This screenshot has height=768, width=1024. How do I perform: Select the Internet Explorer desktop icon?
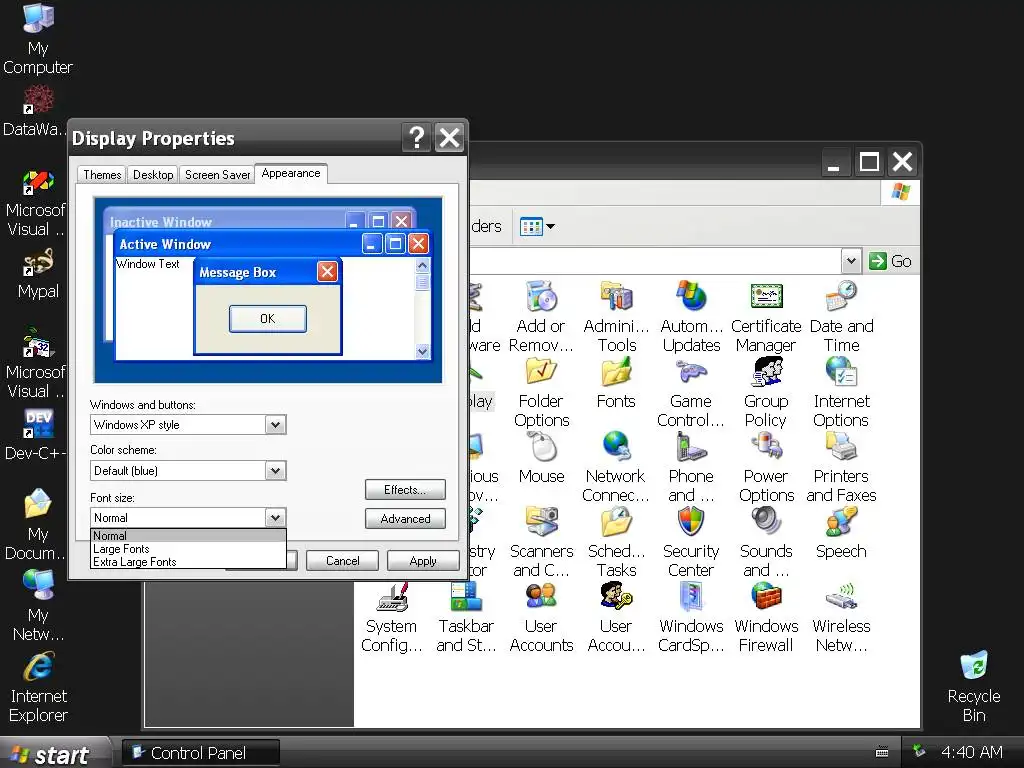[38, 688]
